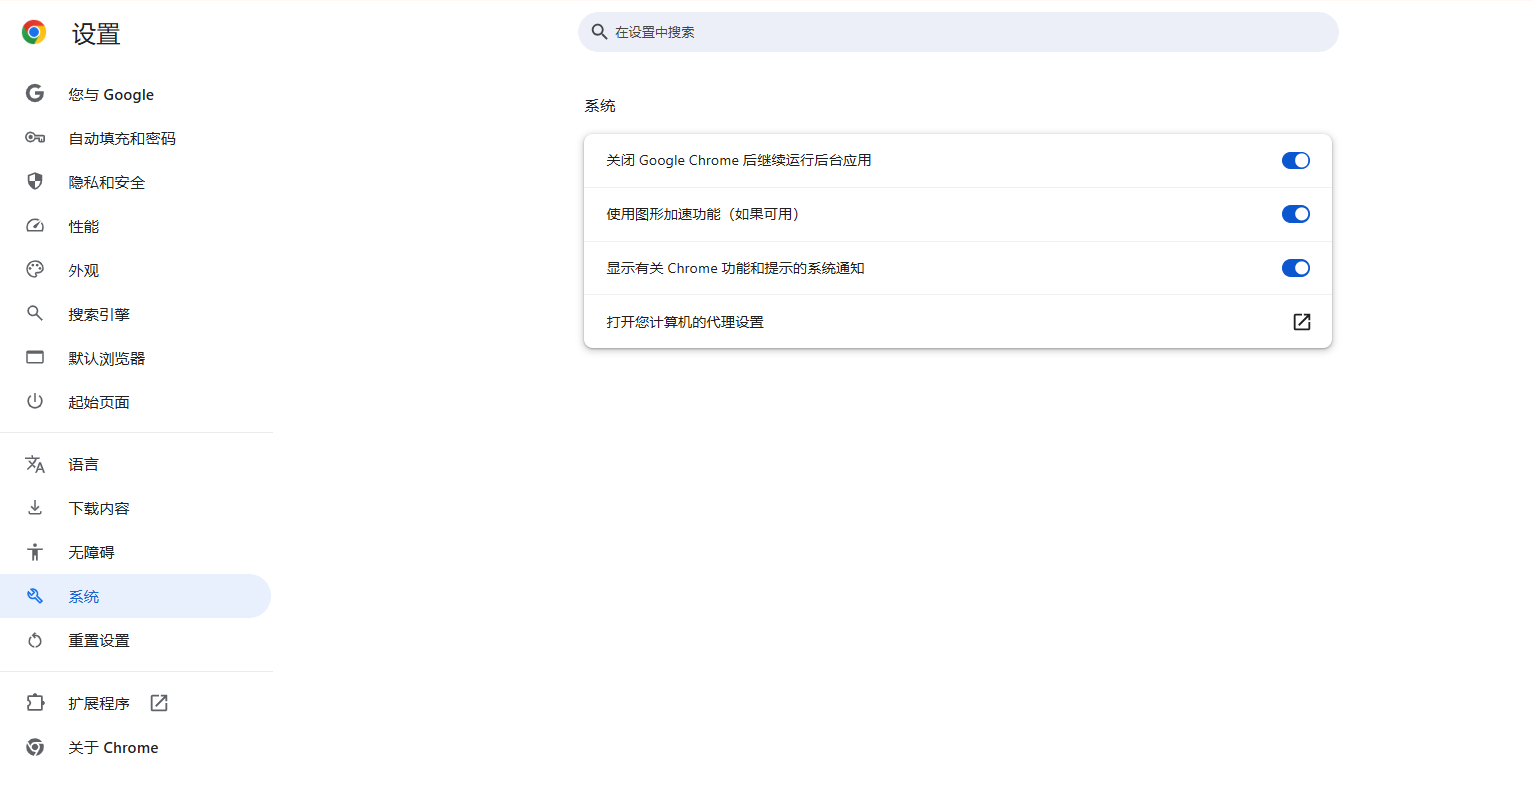Click the shield icon for 隐私和安全

click(x=35, y=181)
